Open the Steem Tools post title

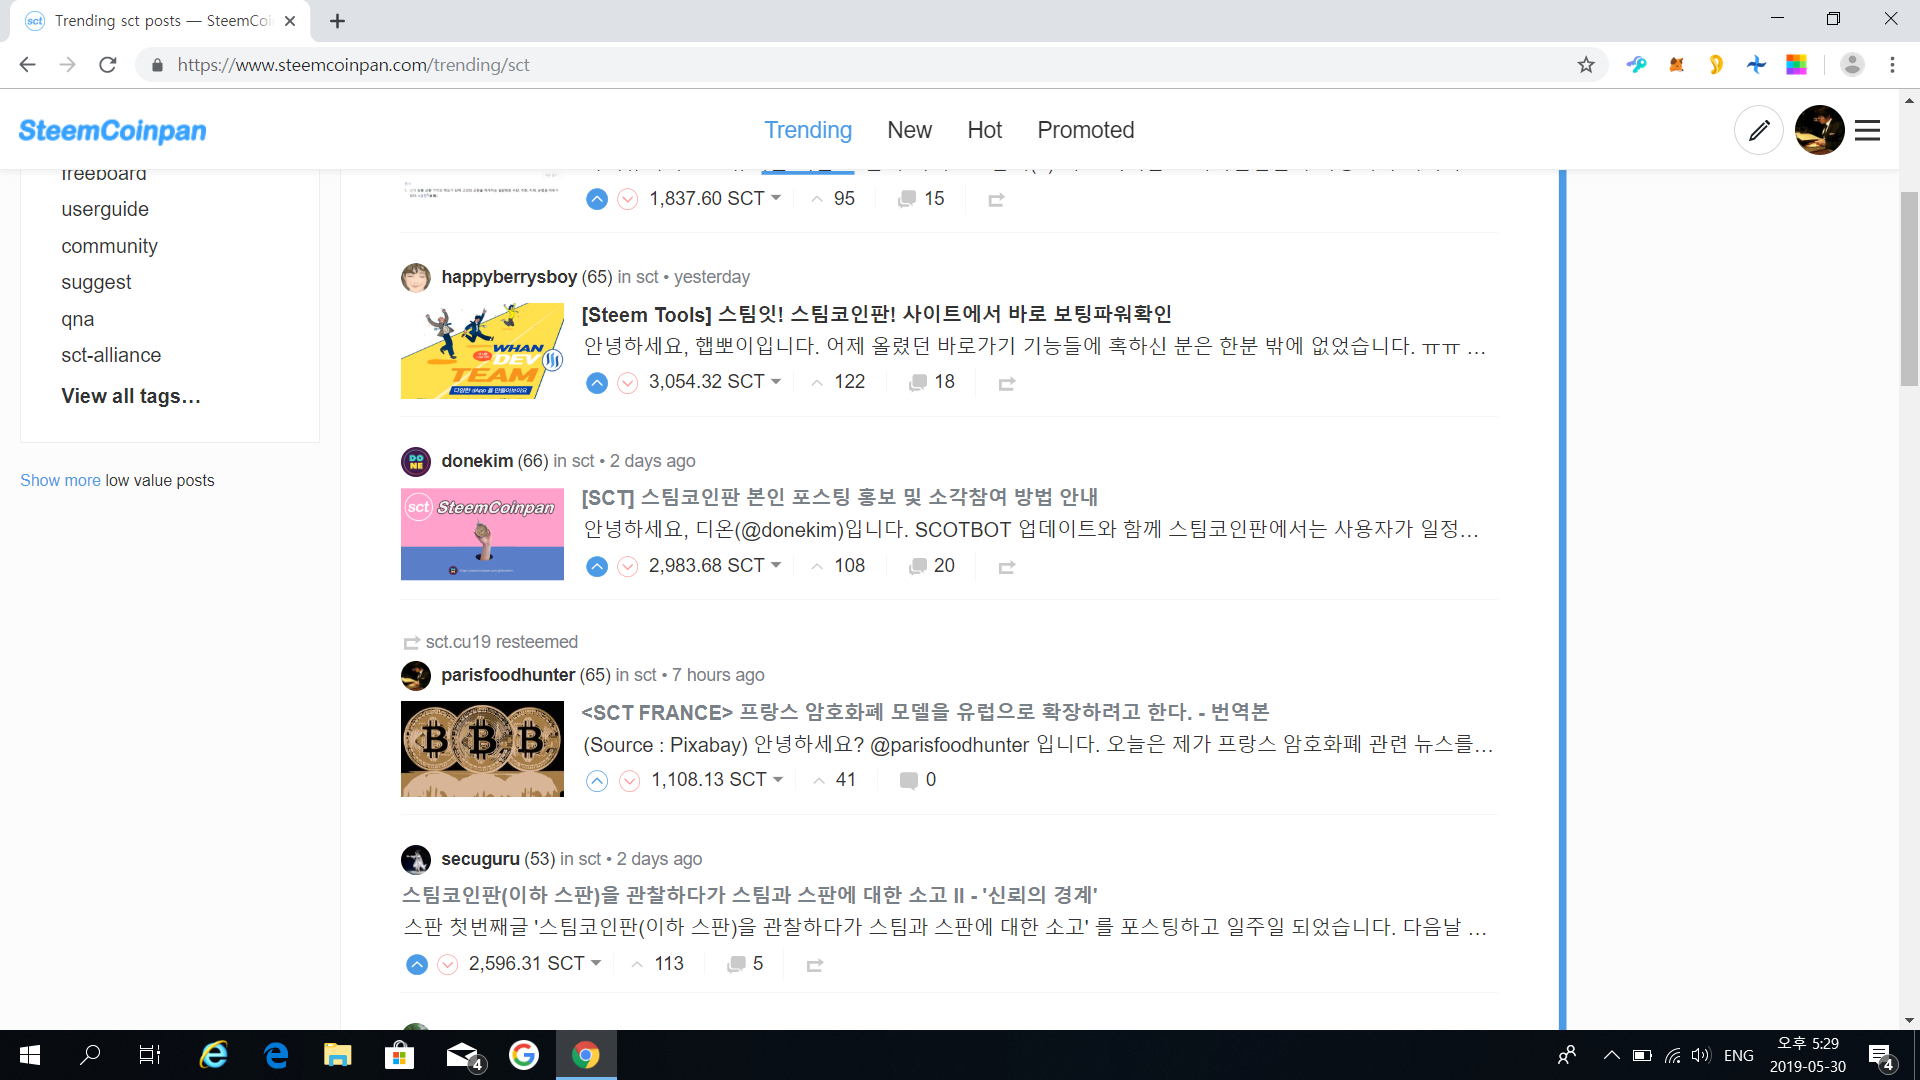click(x=876, y=314)
